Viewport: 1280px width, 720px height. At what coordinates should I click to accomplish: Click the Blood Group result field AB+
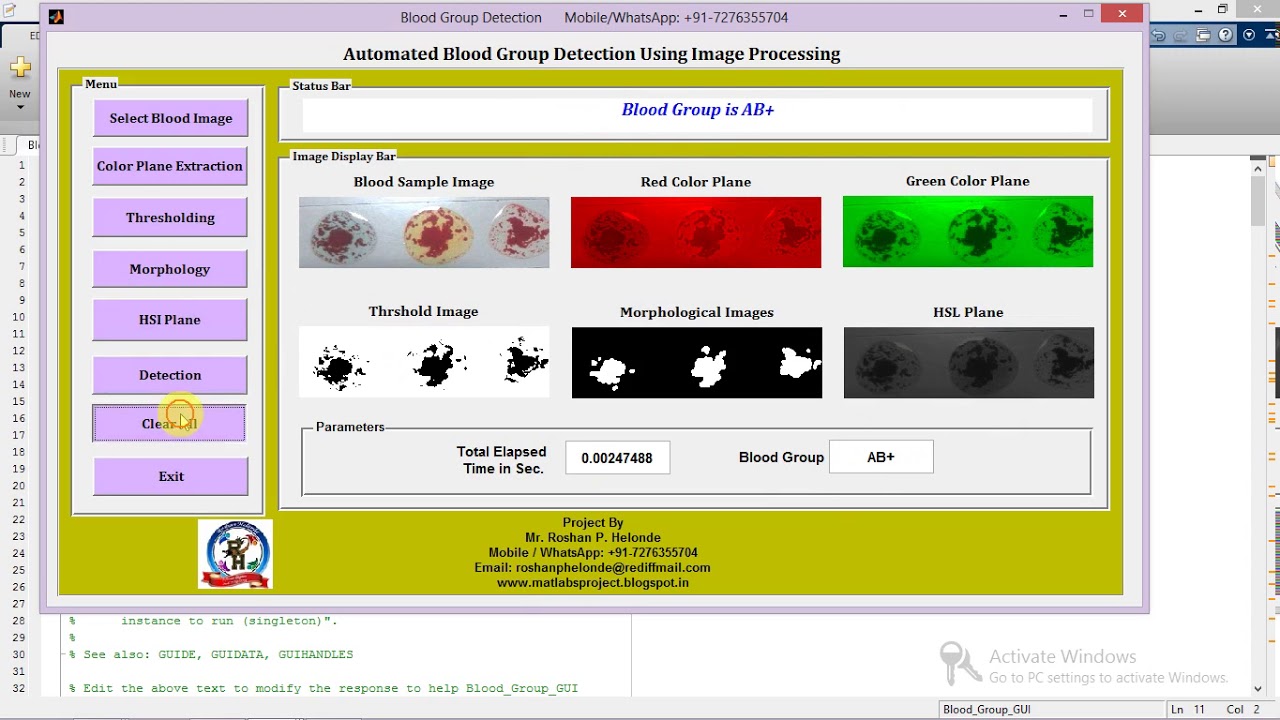pyautogui.click(x=881, y=457)
